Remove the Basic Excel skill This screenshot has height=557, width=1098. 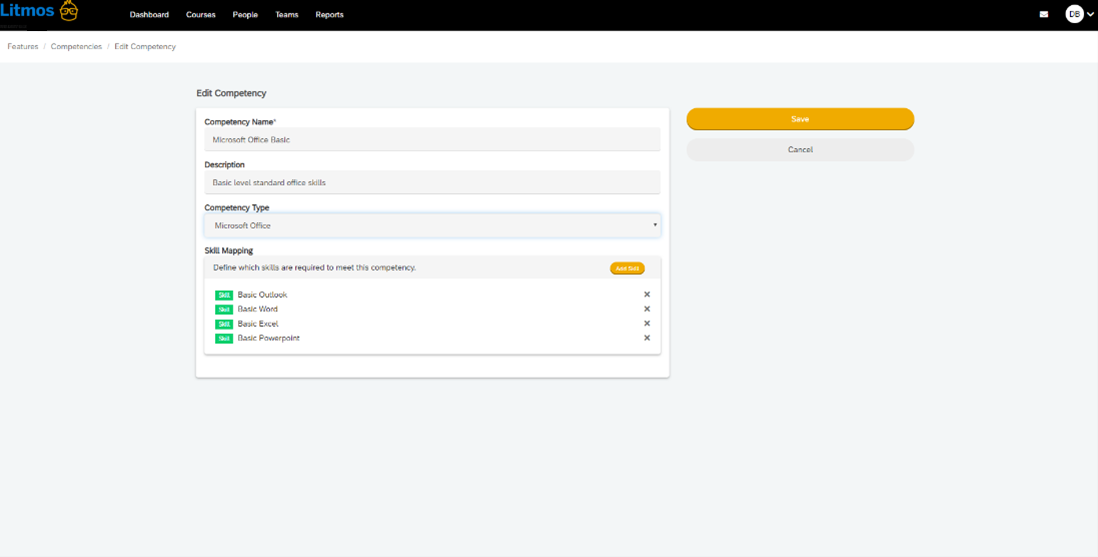(647, 324)
